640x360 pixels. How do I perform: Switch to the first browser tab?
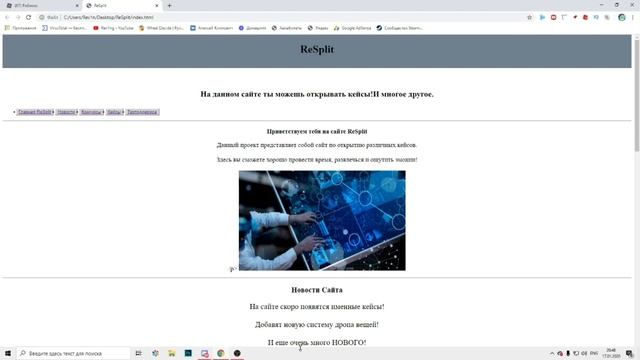[41, 6]
